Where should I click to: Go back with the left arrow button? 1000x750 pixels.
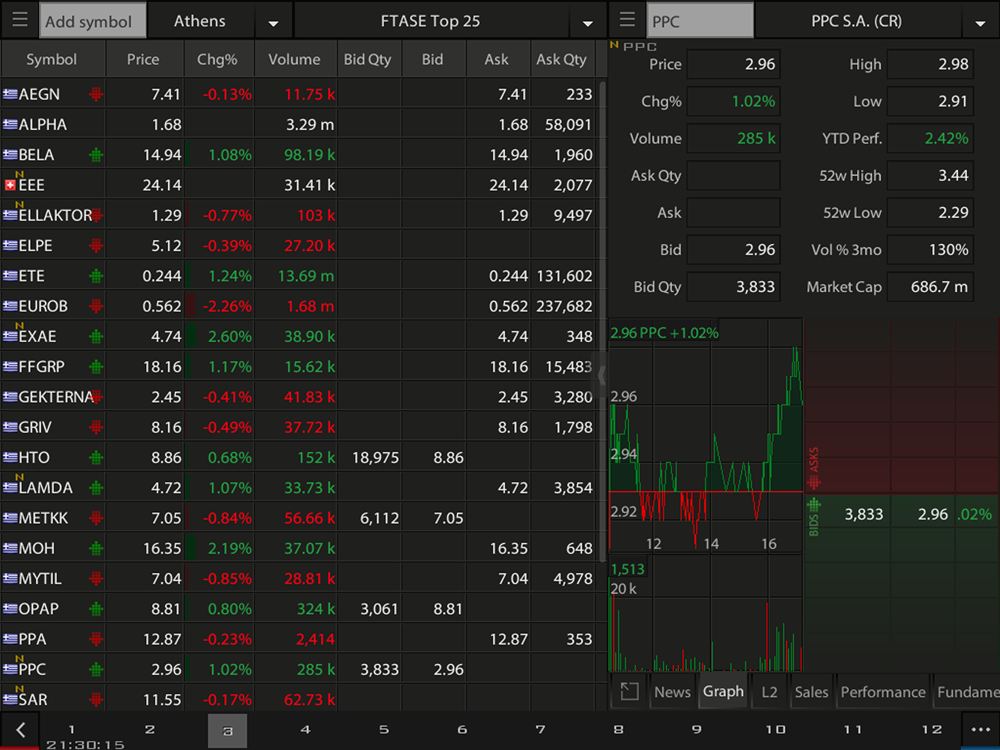coord(20,730)
